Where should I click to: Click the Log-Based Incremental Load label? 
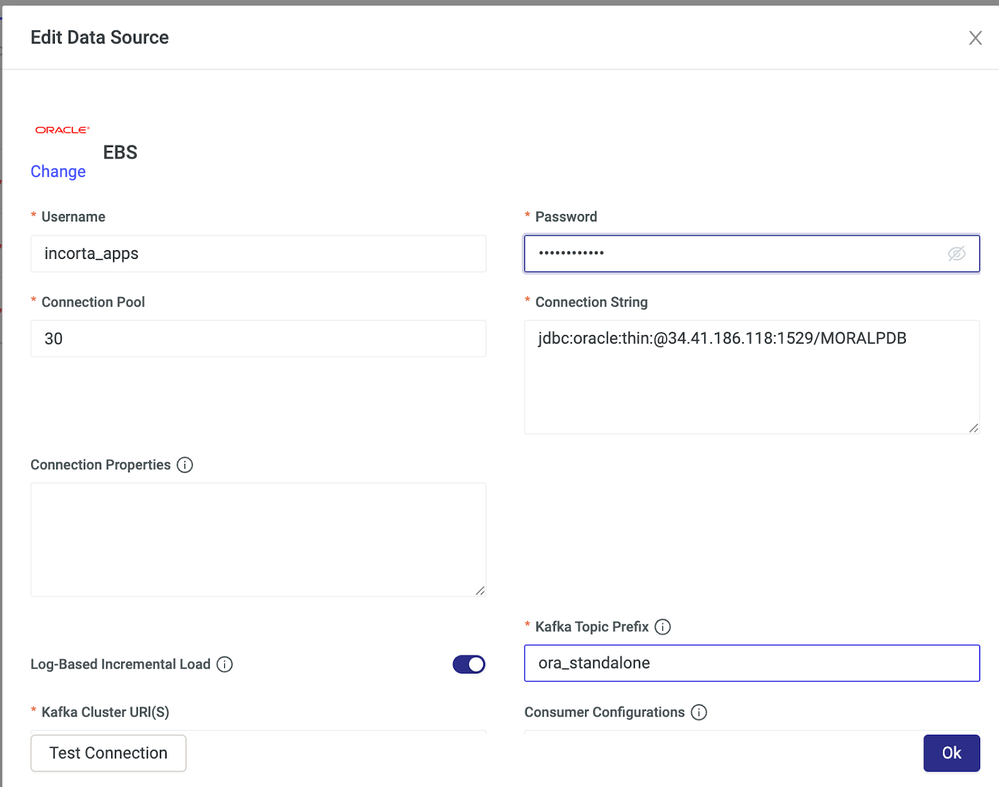(x=120, y=665)
